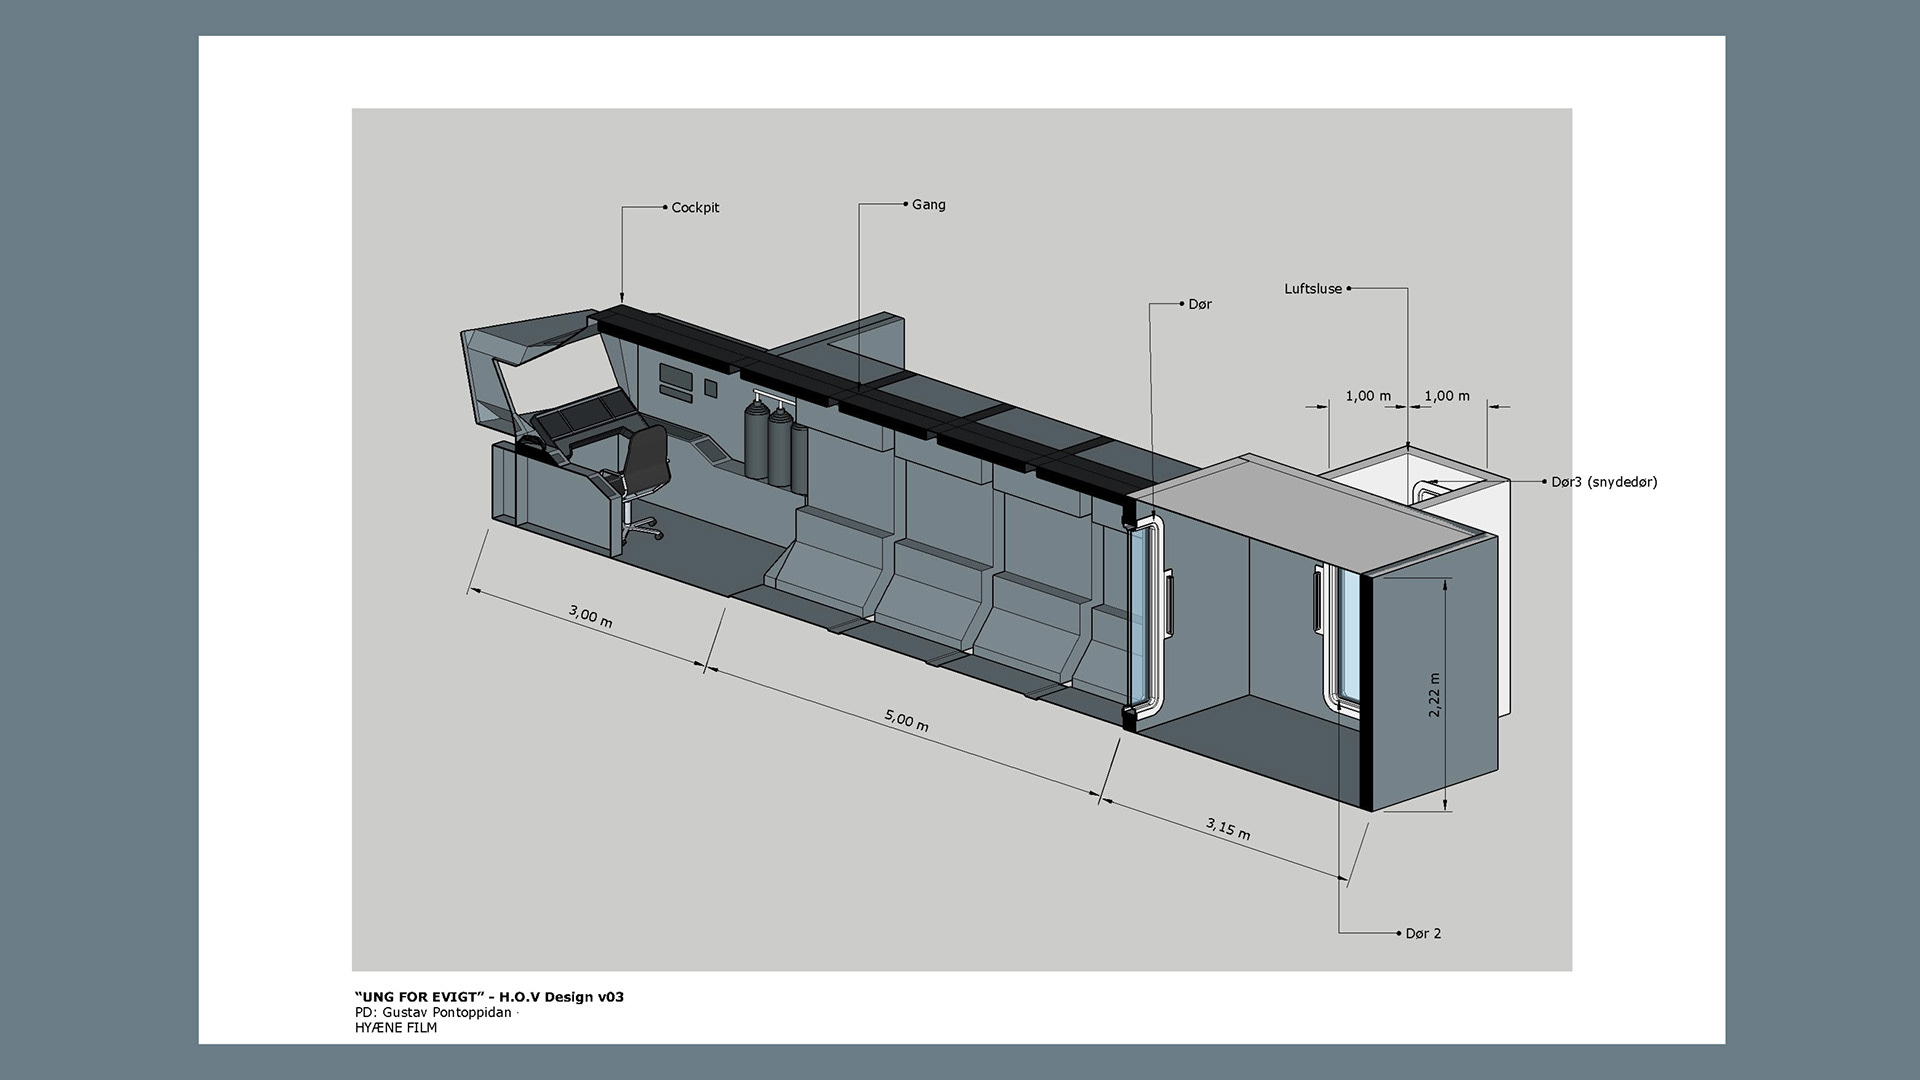Select the Gang annotation label
The image size is (1920, 1080).
pos(928,204)
